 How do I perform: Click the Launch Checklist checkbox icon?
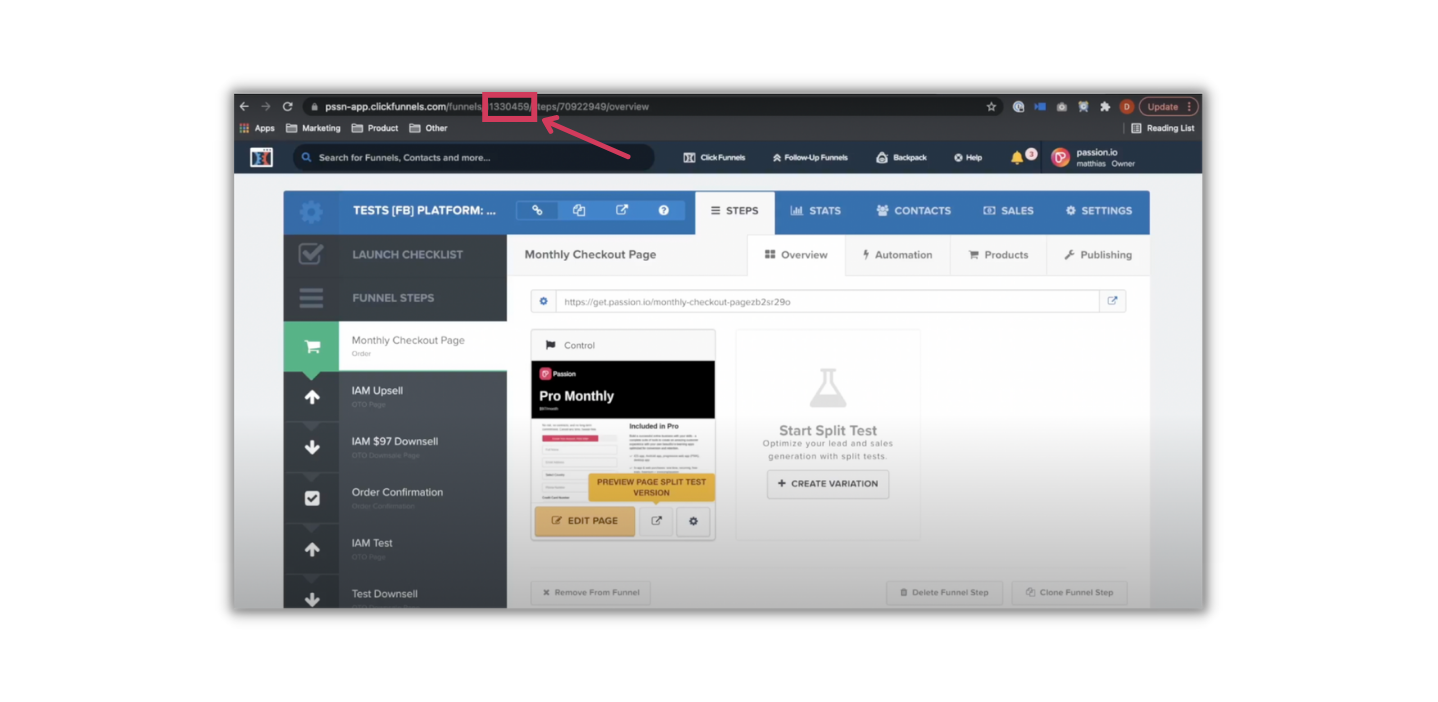pos(311,254)
